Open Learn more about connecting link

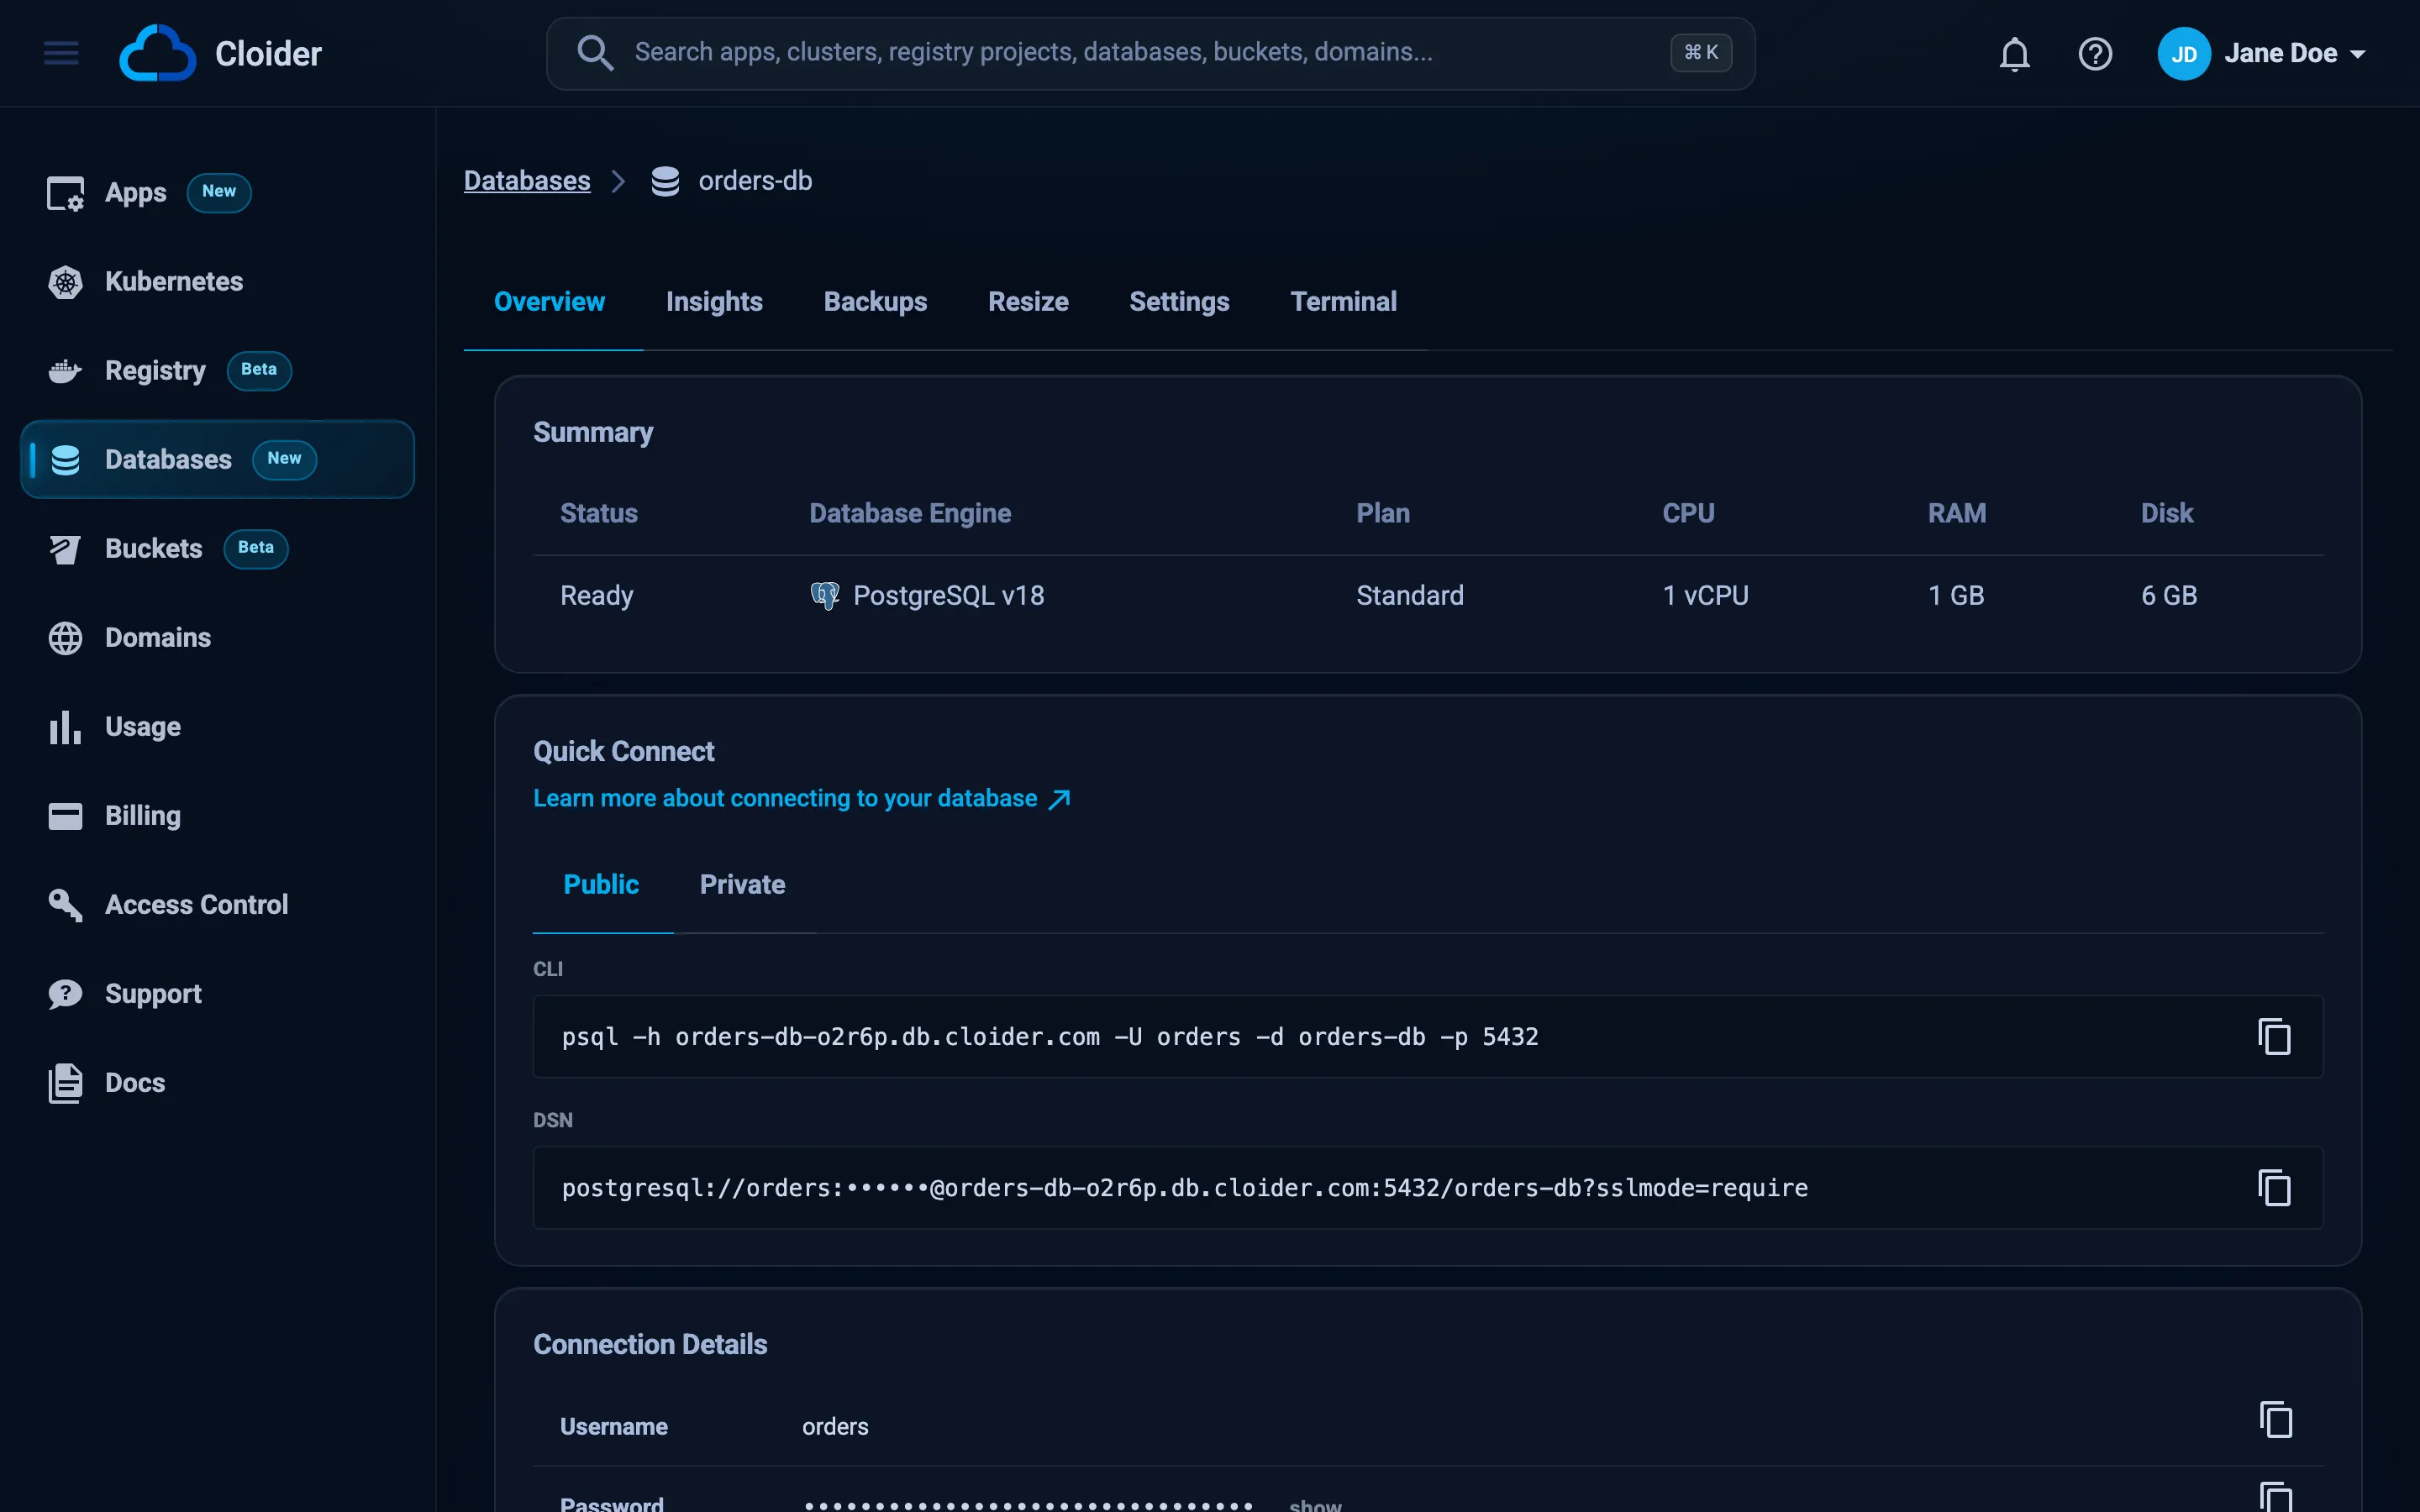pyautogui.click(x=801, y=798)
